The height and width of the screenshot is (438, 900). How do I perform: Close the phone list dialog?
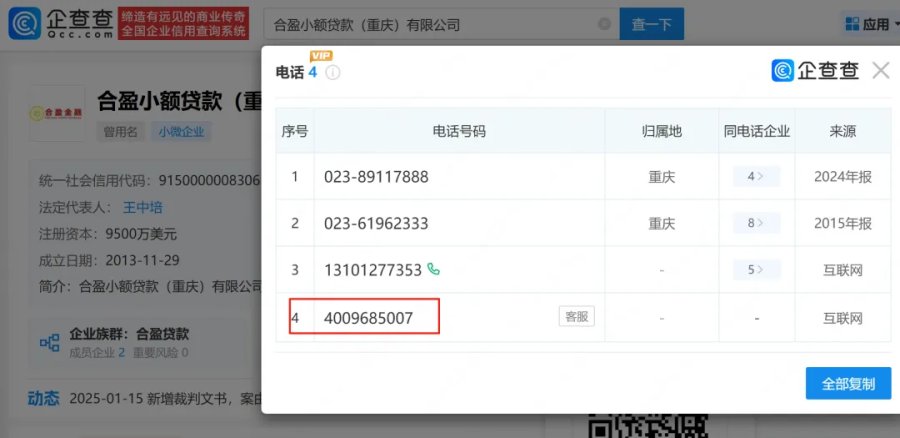click(880, 71)
